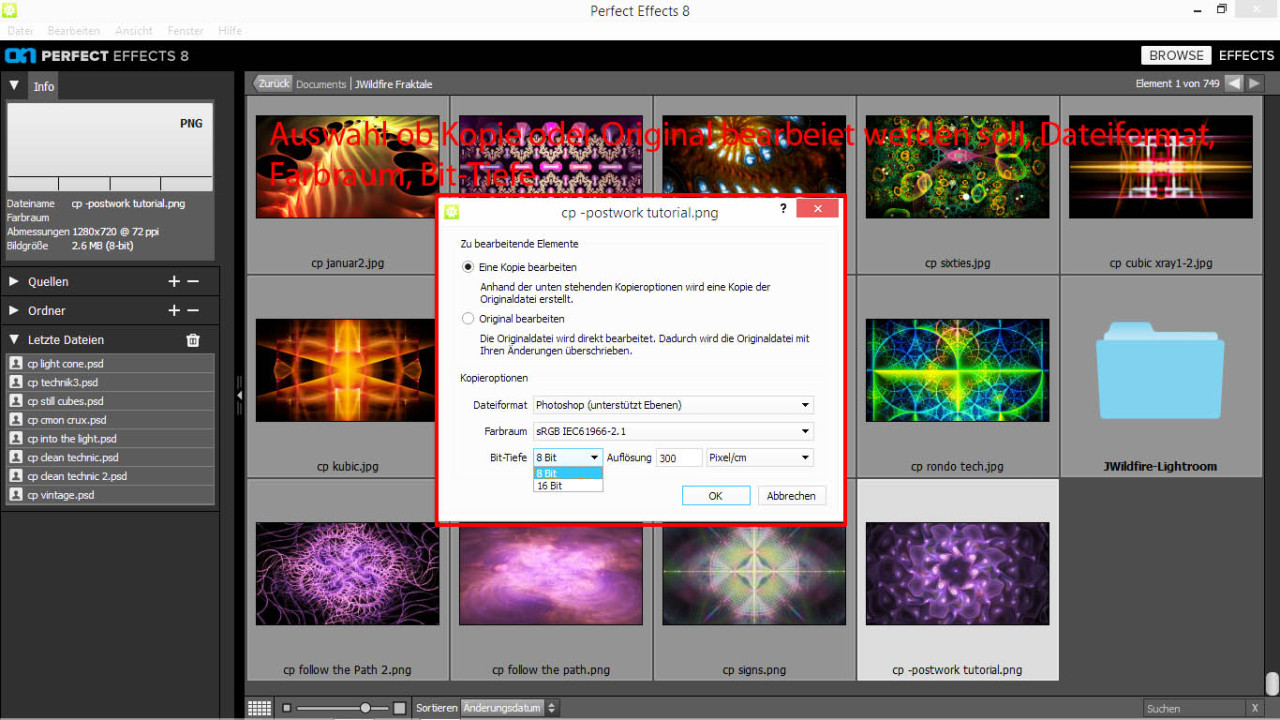
Task: Open recent file cp clean technic.psd
Action: tap(110, 458)
